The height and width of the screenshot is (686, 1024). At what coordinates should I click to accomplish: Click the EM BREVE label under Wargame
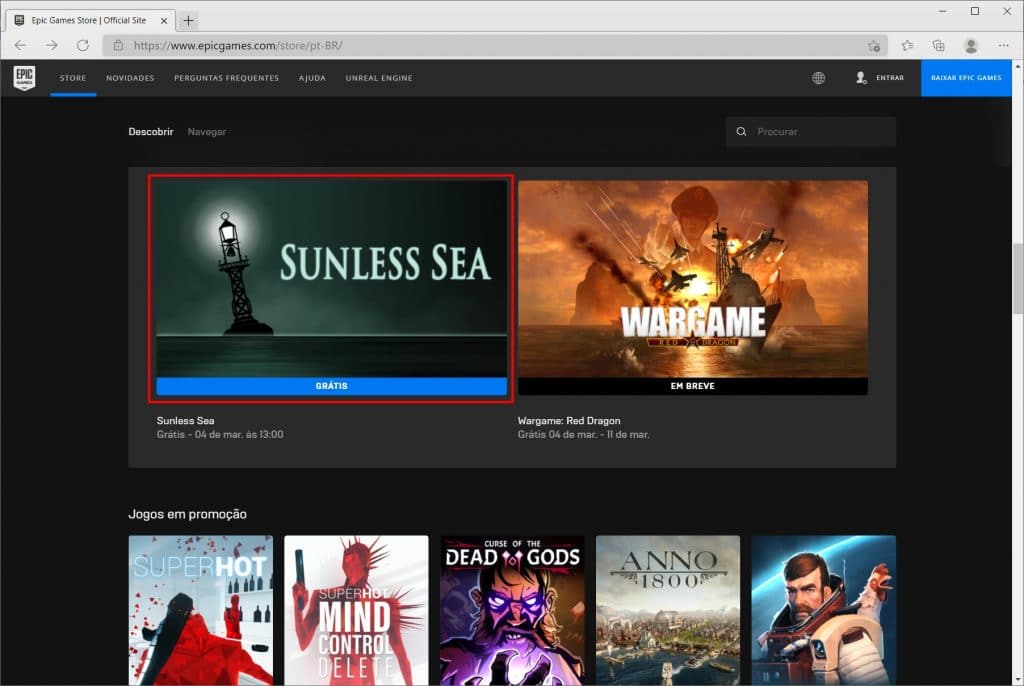(x=693, y=386)
